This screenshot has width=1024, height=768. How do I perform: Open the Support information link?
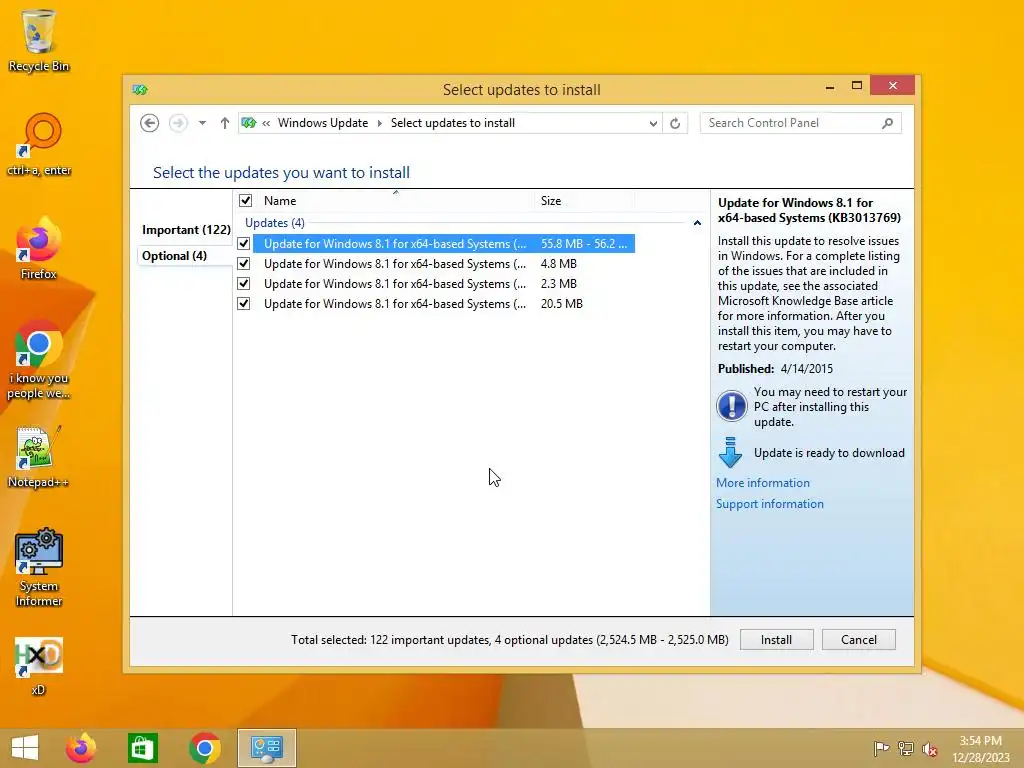(x=770, y=504)
